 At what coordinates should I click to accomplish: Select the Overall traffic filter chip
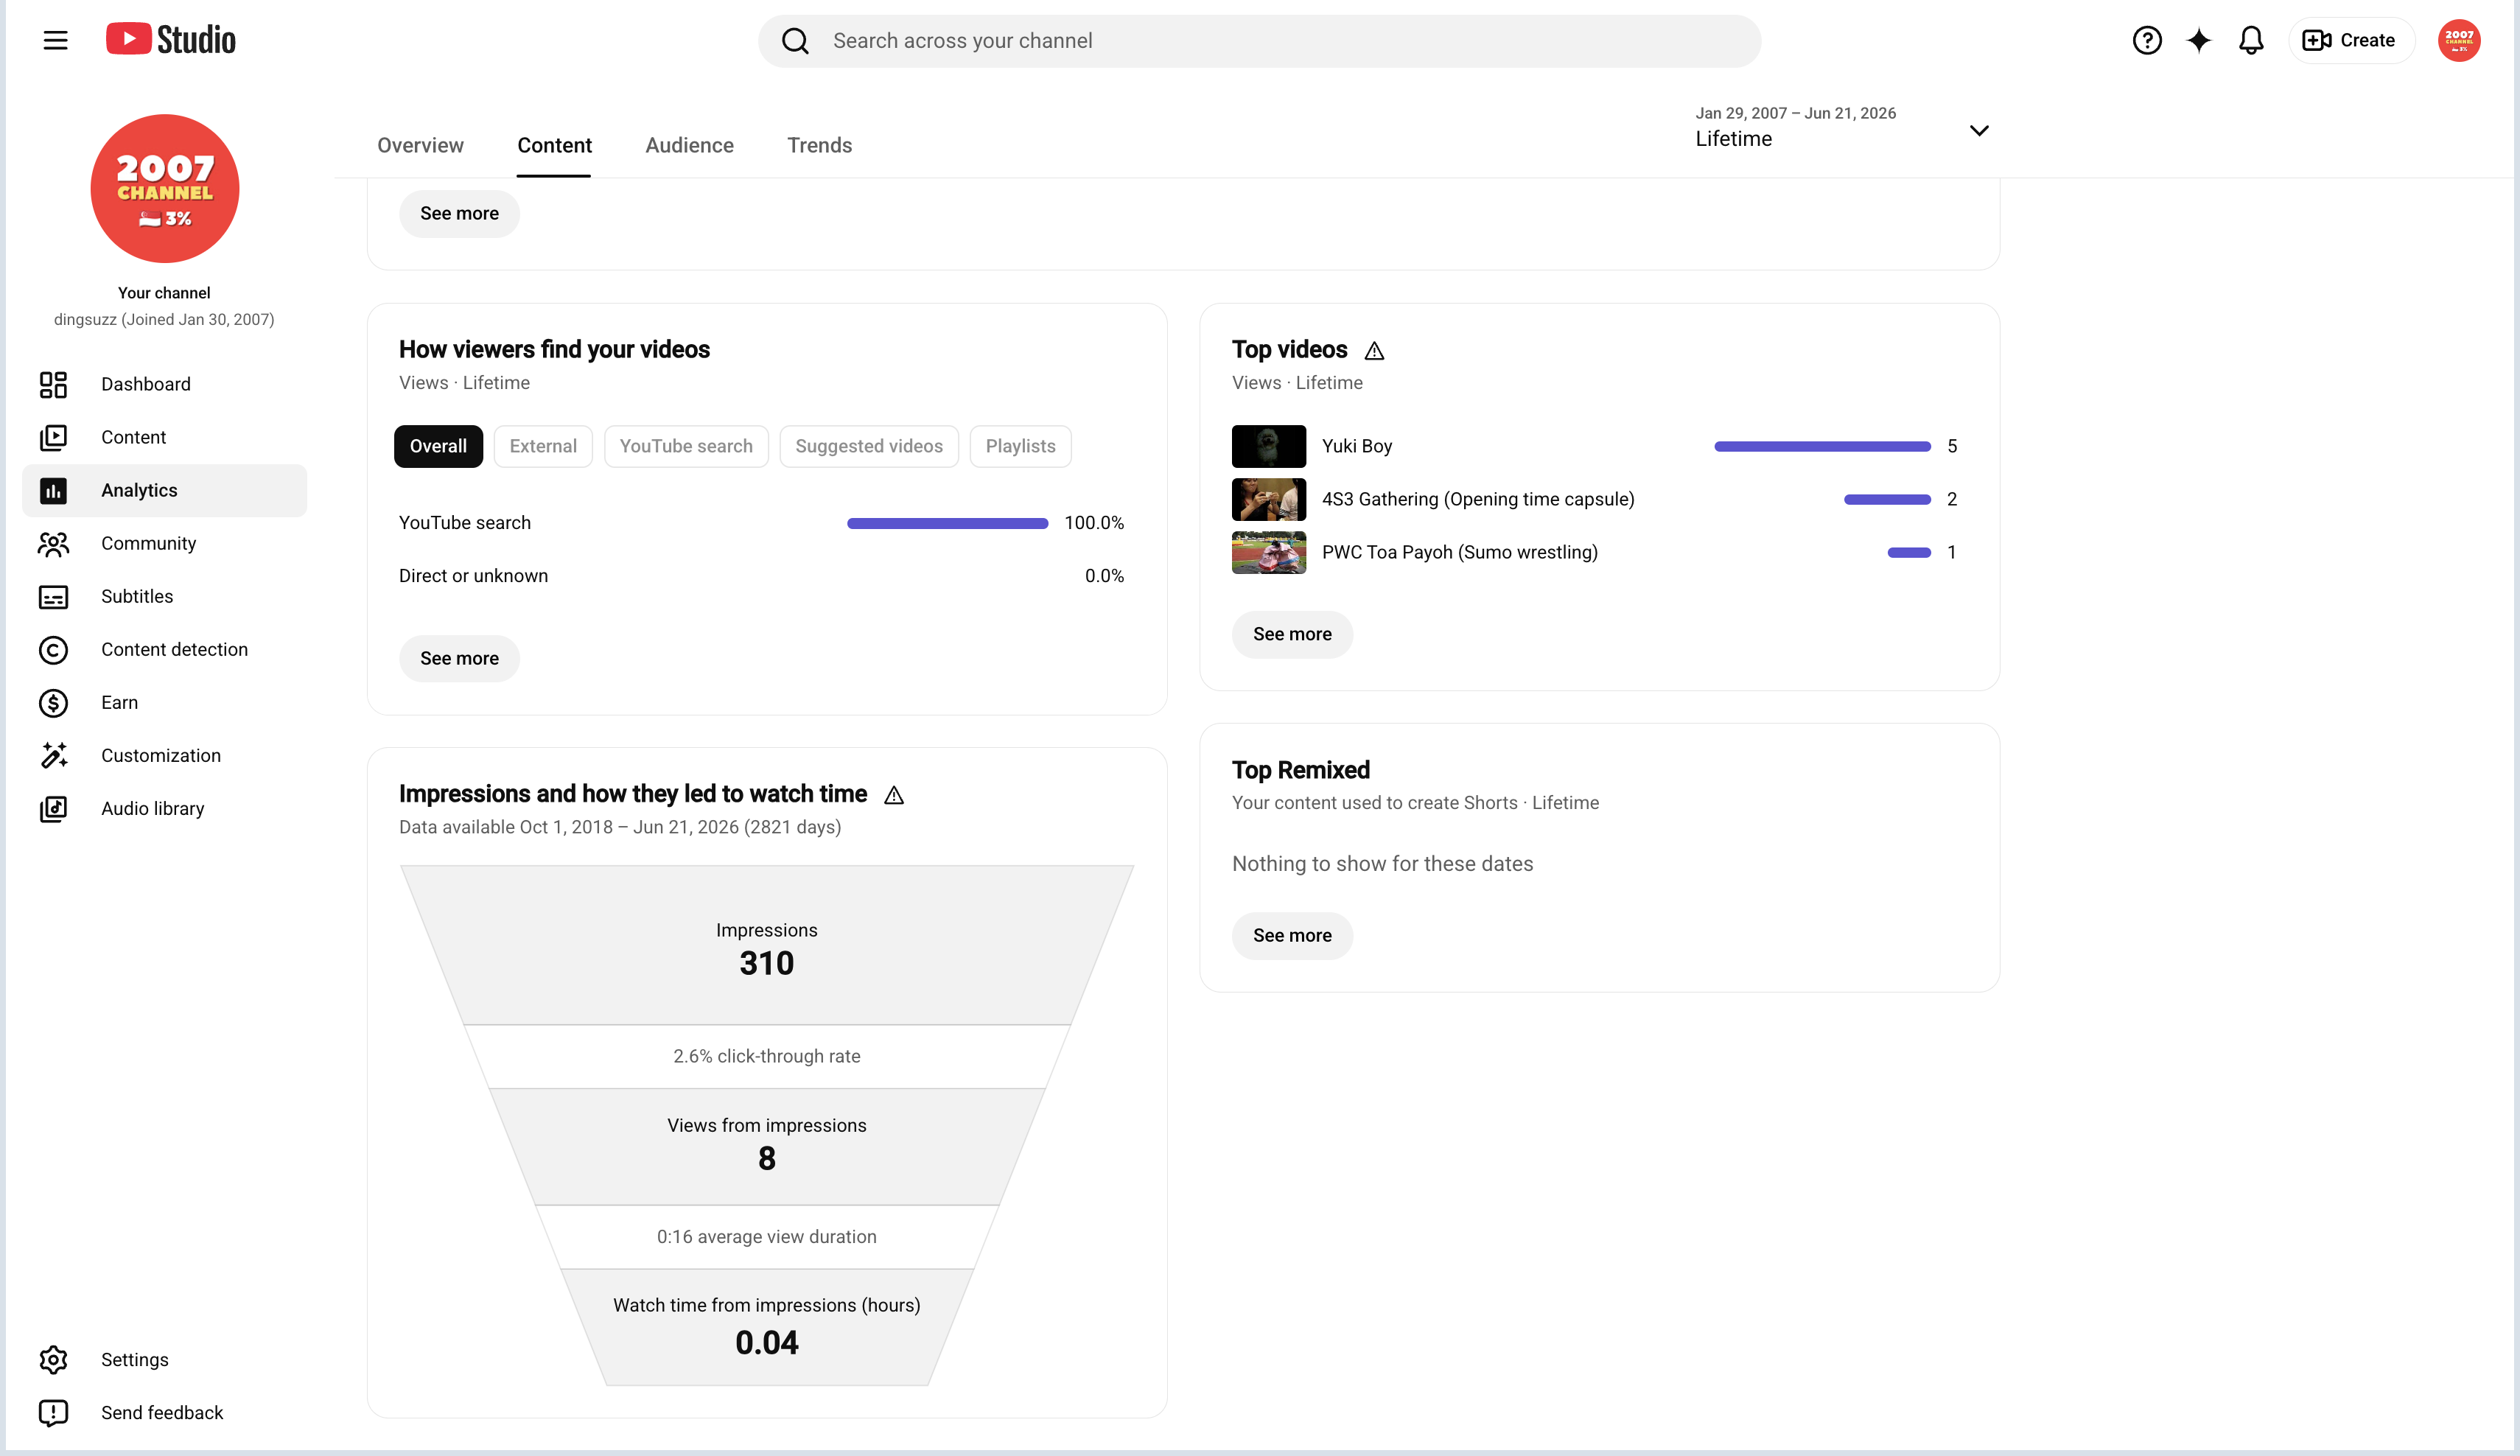click(x=438, y=446)
